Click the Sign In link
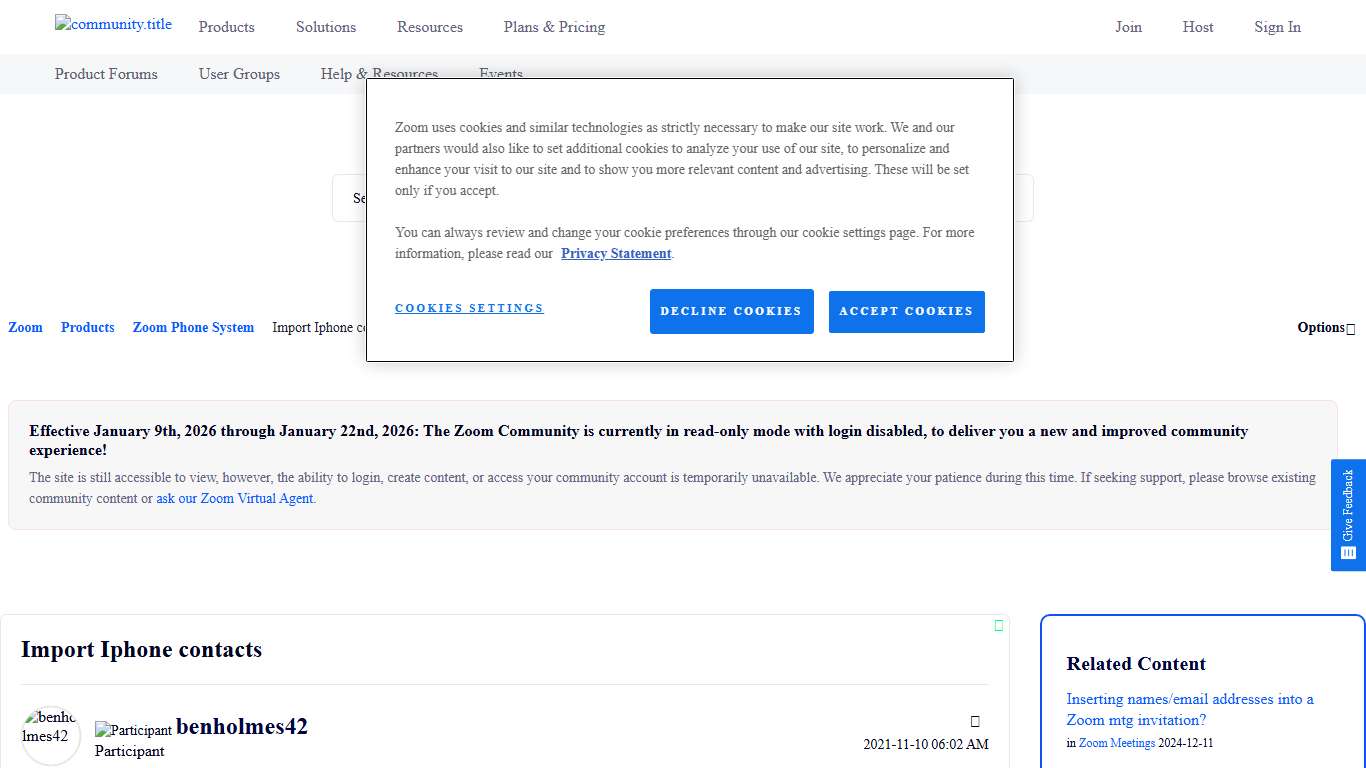1366x768 pixels. pos(1277,27)
